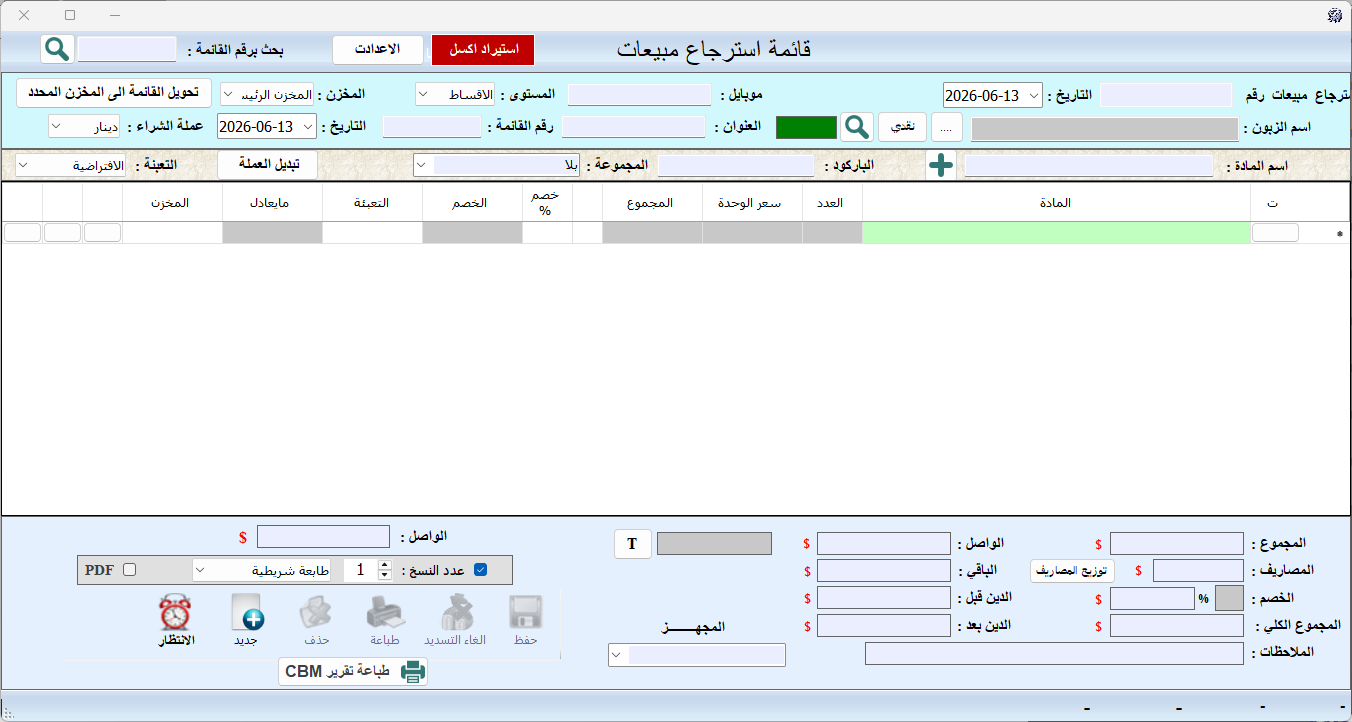This screenshot has height=722, width=1352.
Task: Click the نقدي cash button
Action: [903, 127]
